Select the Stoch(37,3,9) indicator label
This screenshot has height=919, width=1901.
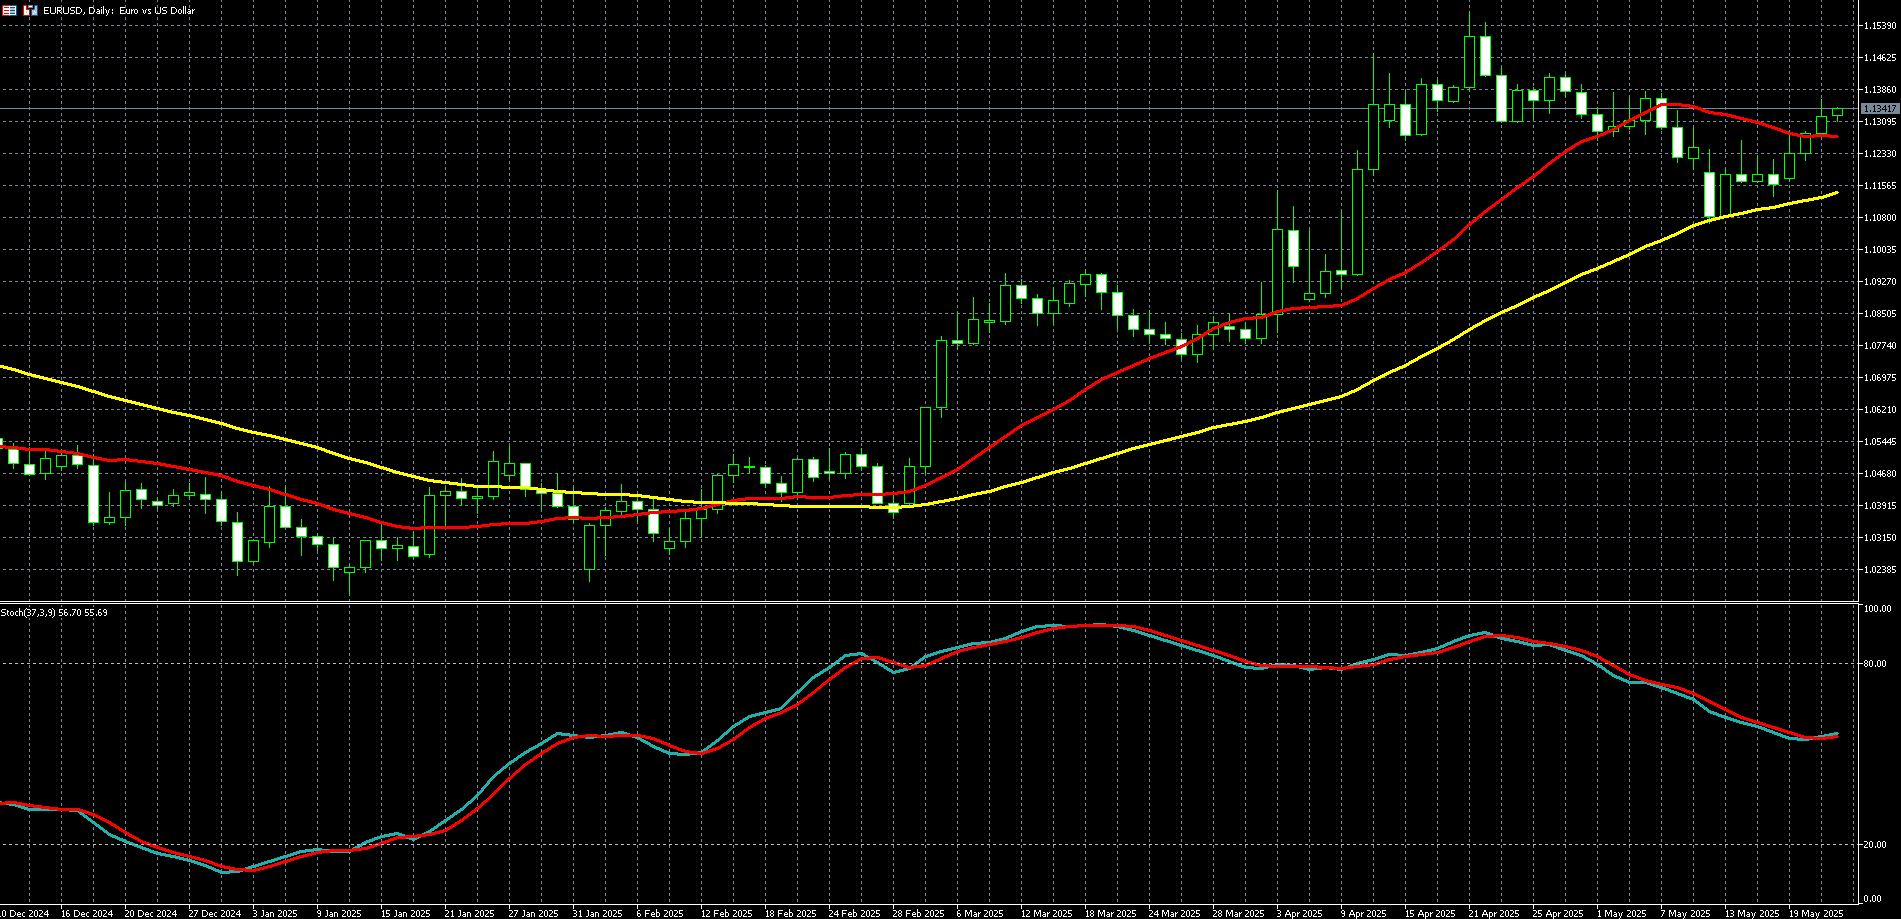coord(54,612)
